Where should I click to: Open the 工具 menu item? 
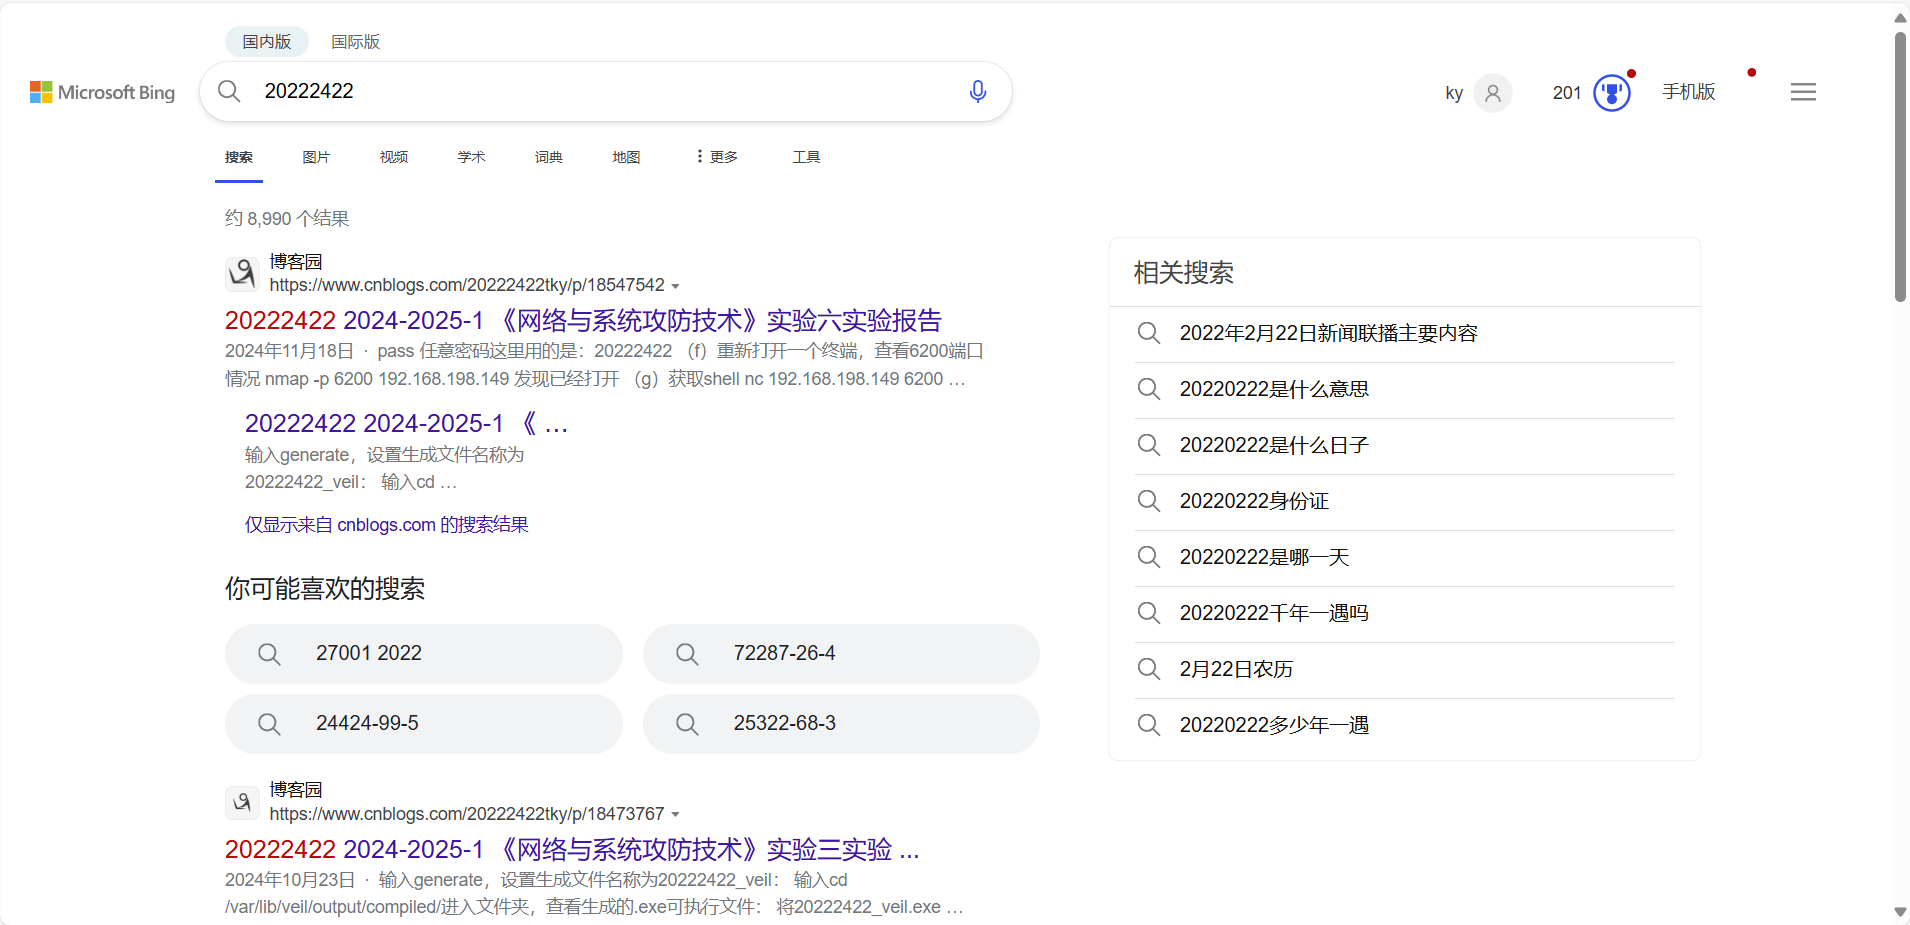click(x=806, y=157)
